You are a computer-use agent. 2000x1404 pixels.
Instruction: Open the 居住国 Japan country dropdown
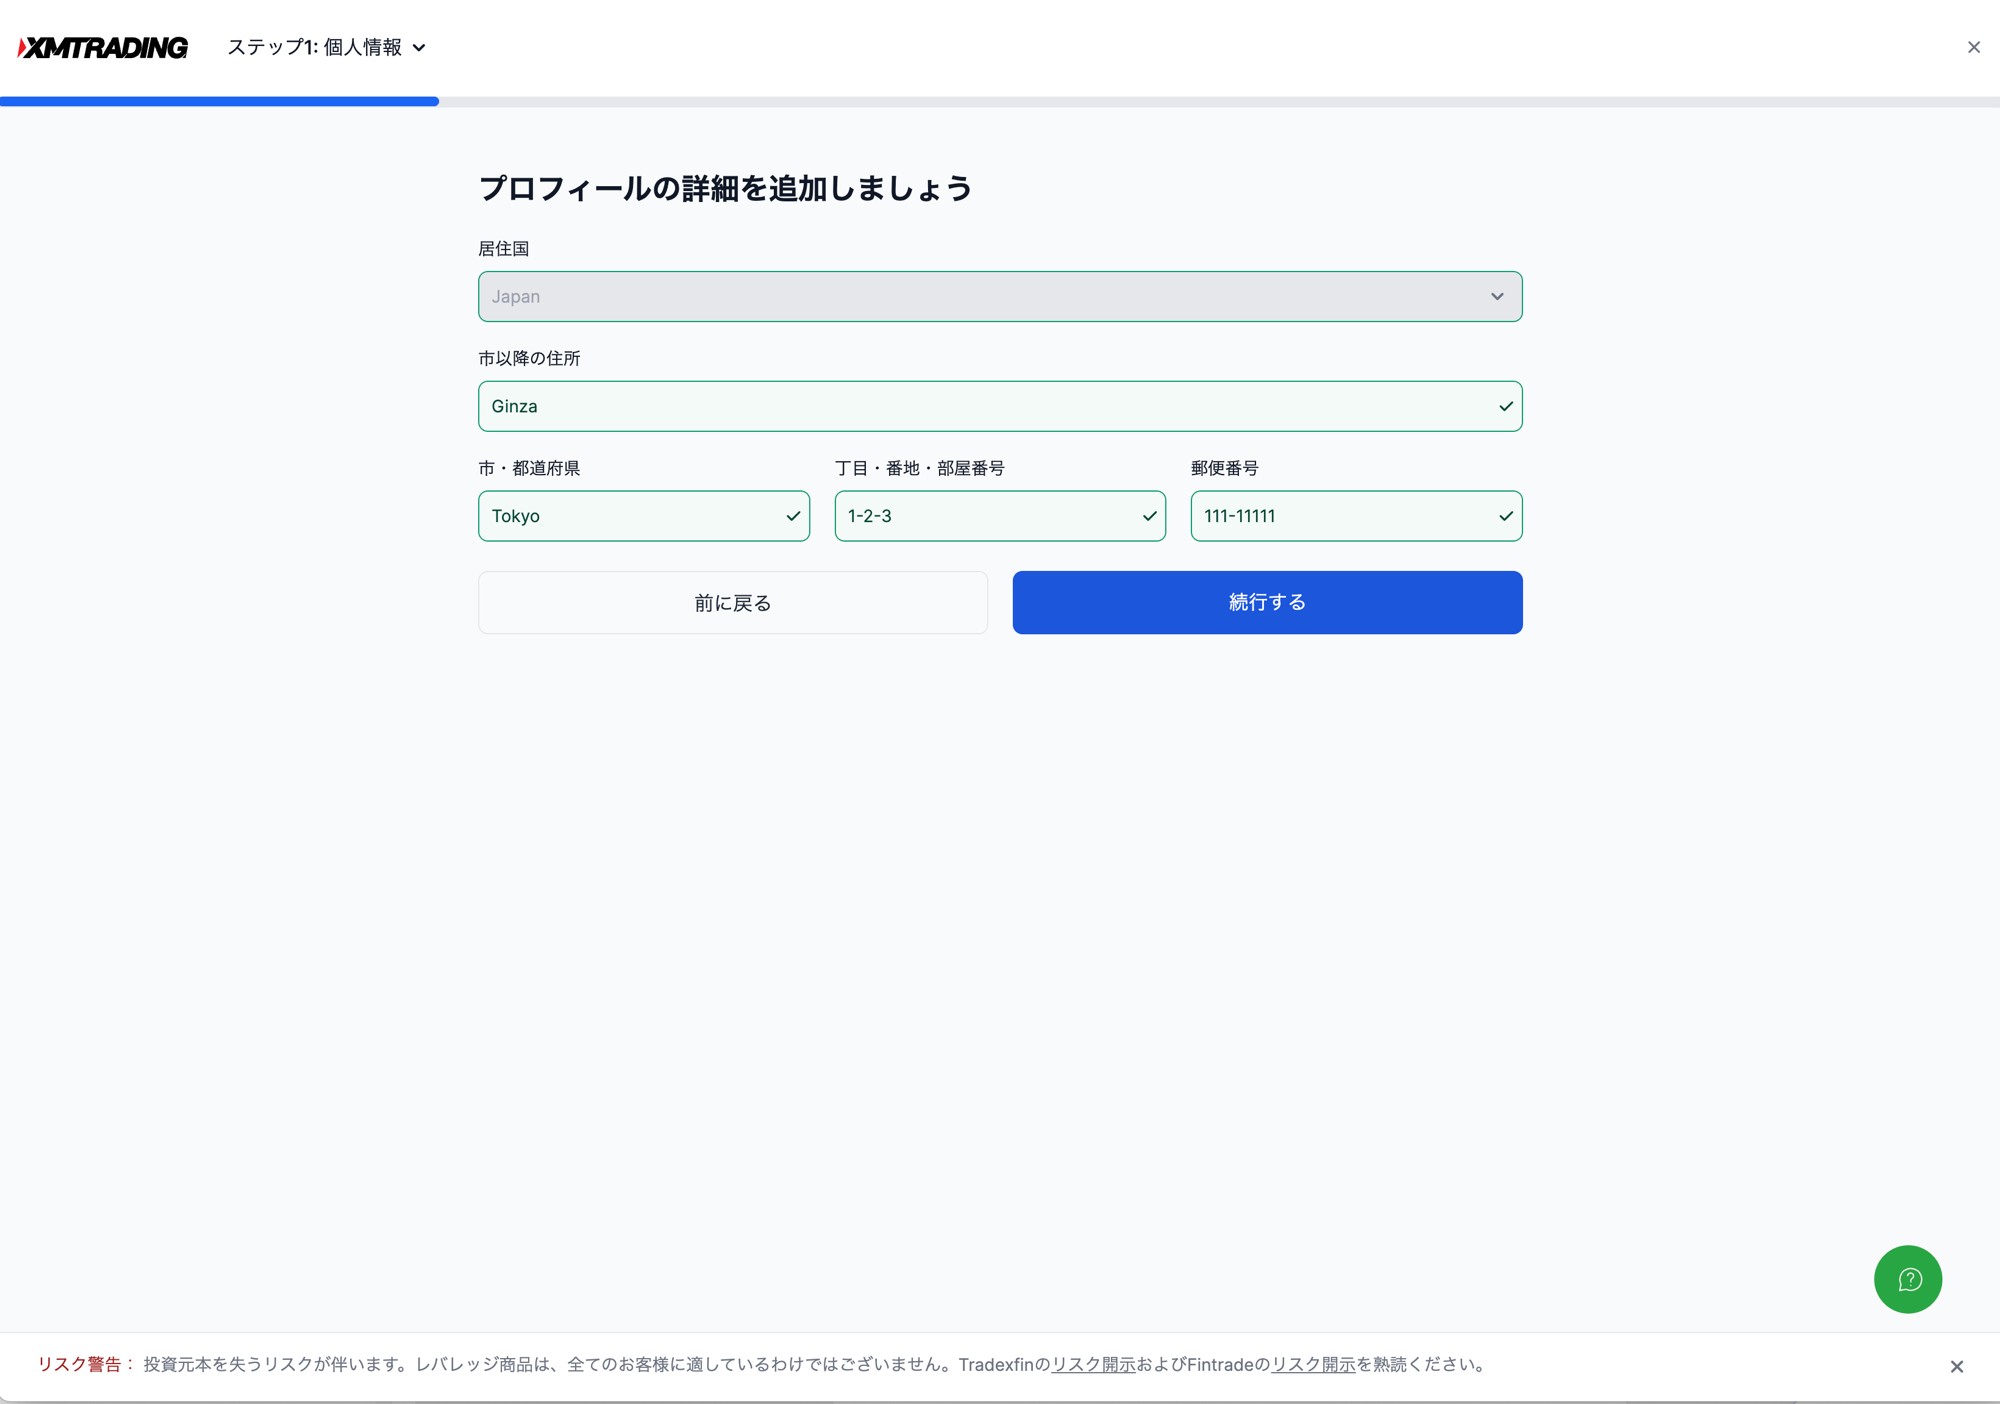click(x=1000, y=296)
